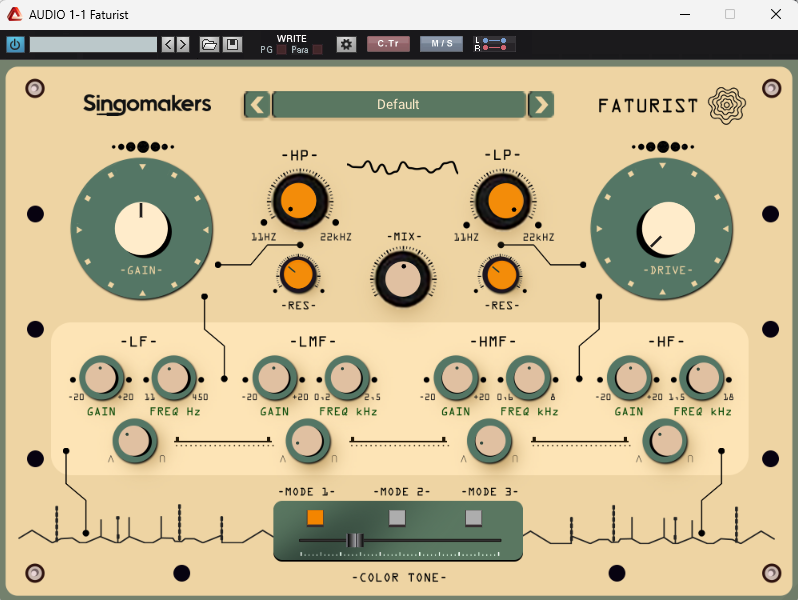
Task: Save preset with floppy disk icon
Action: [x=233, y=45]
